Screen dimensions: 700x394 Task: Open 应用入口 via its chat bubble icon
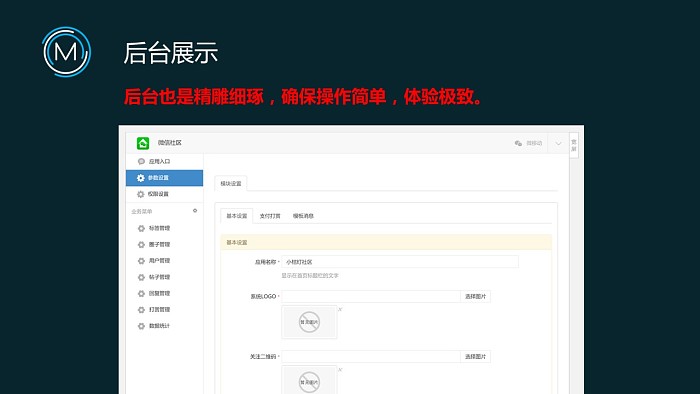[x=141, y=162]
